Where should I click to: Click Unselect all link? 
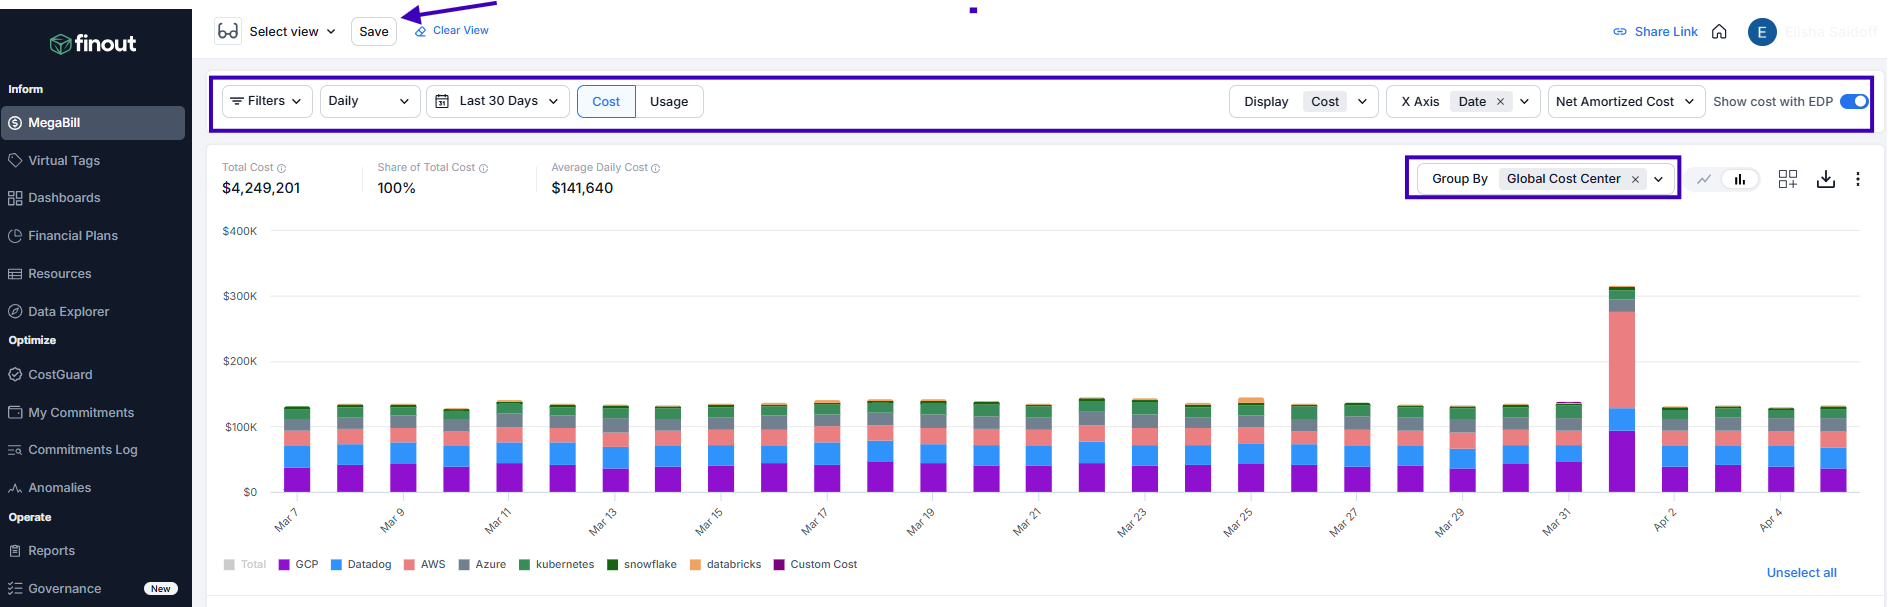pyautogui.click(x=1802, y=573)
